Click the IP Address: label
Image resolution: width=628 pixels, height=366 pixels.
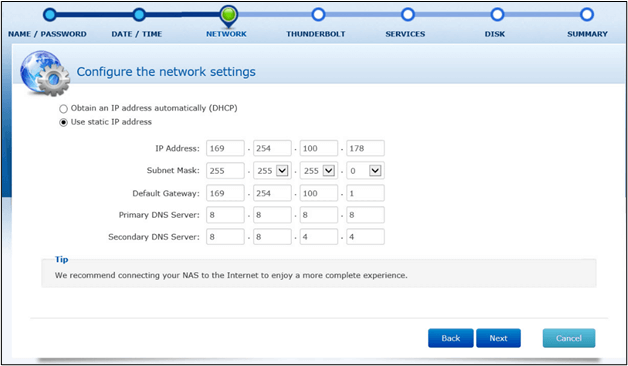[177, 149]
